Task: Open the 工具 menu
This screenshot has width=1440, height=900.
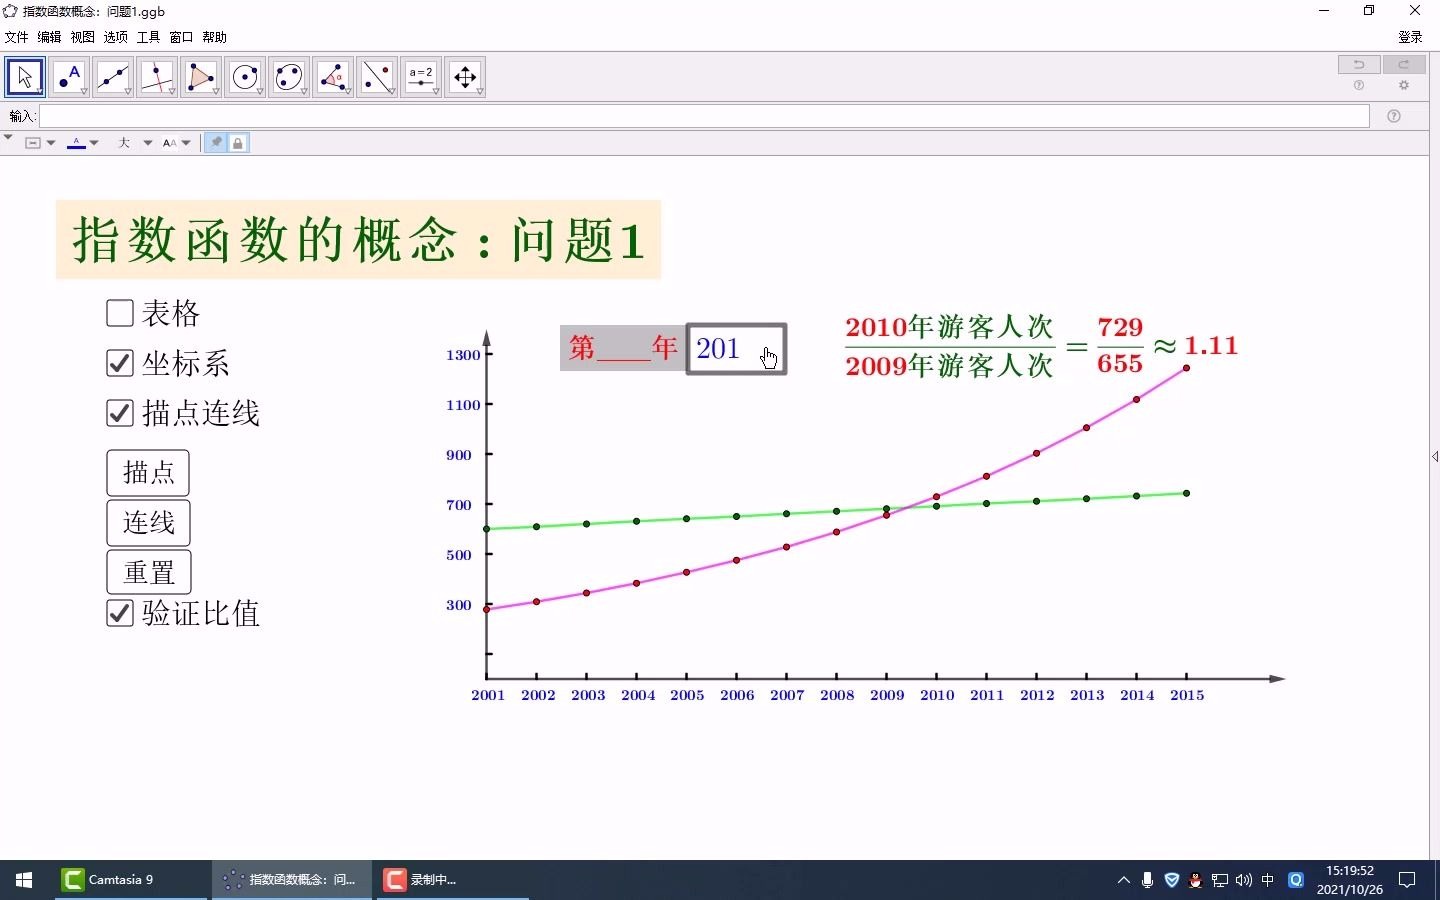Action: tap(149, 37)
